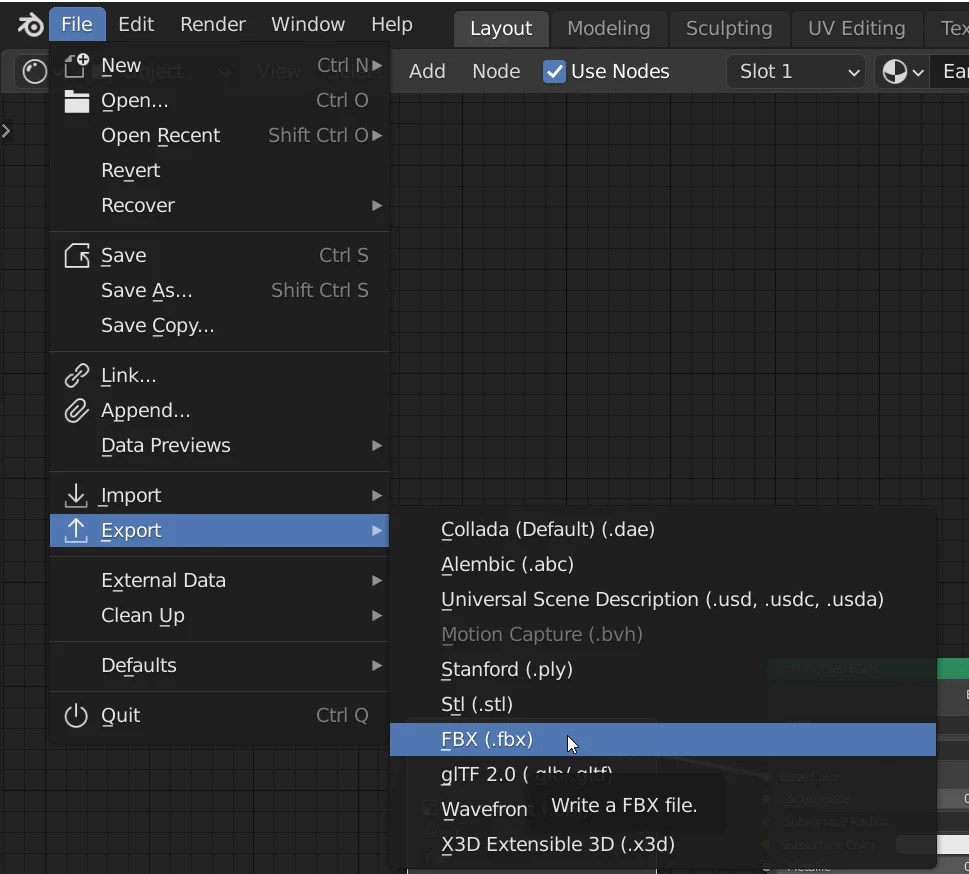
Task: Export as Stl (.stl)
Action: [663, 705]
